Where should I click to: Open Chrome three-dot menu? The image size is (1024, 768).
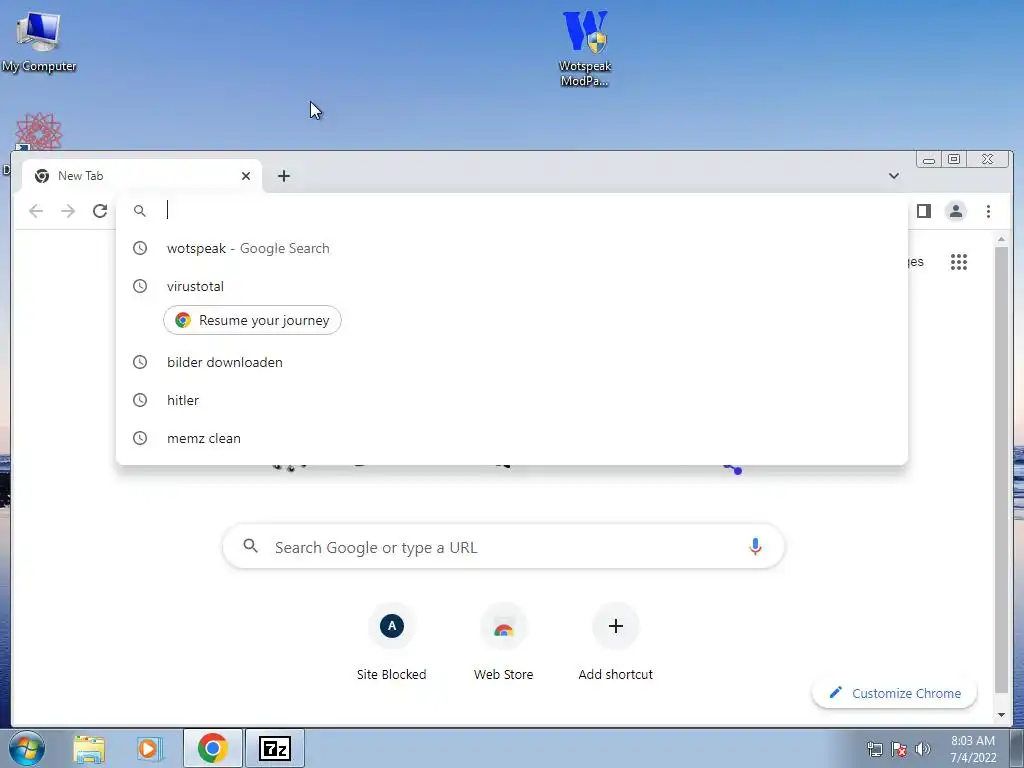988,211
